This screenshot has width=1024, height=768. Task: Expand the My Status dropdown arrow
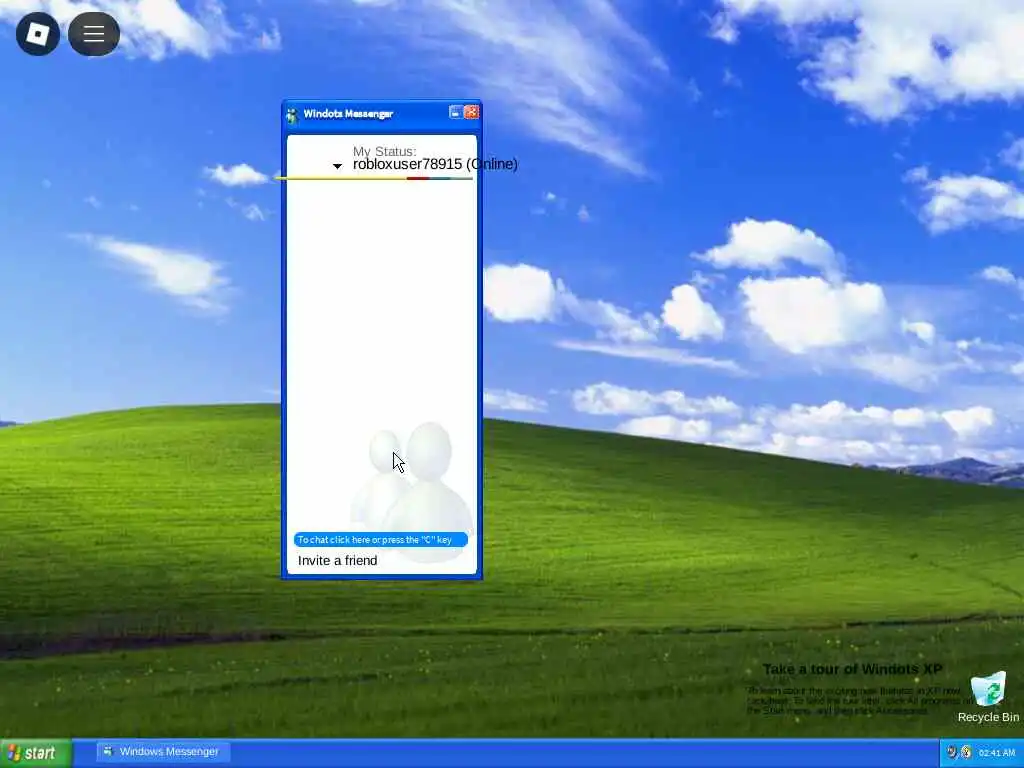pos(337,166)
